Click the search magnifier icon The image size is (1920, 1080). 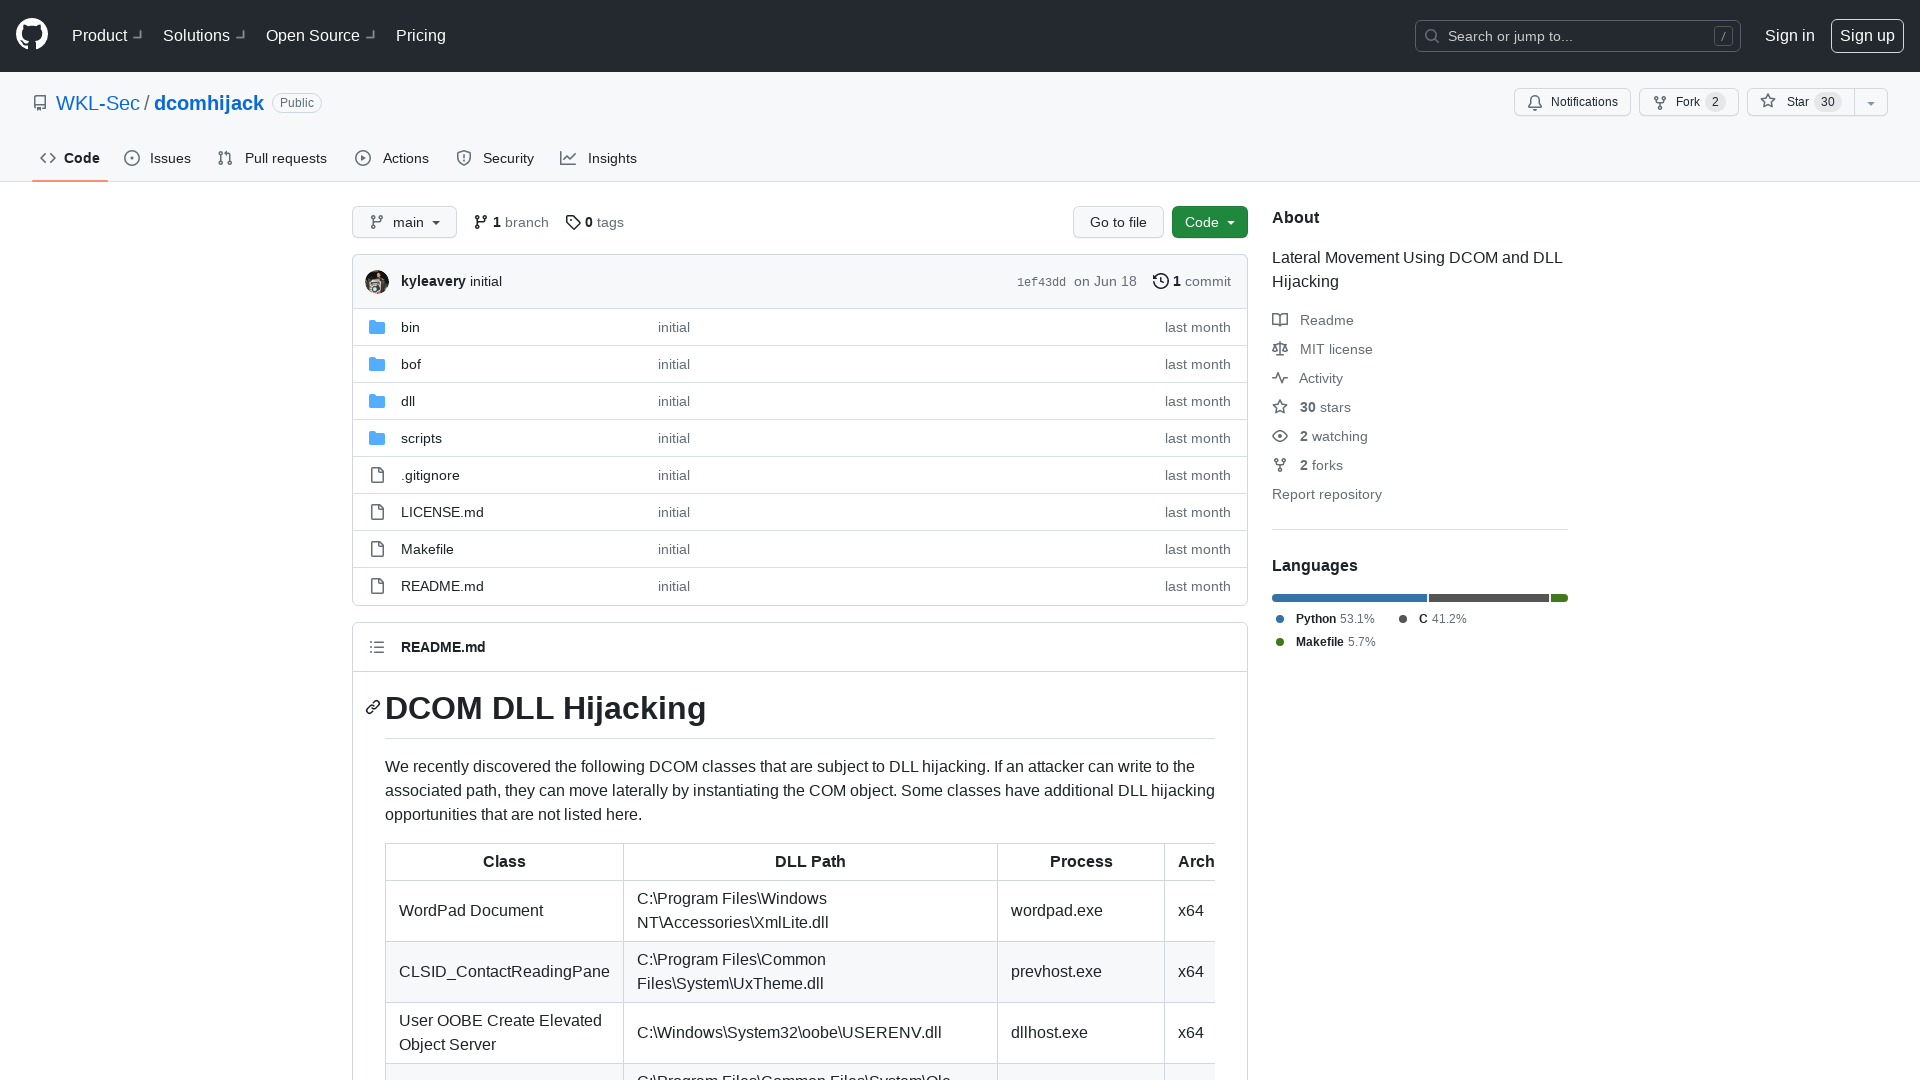(x=1432, y=36)
